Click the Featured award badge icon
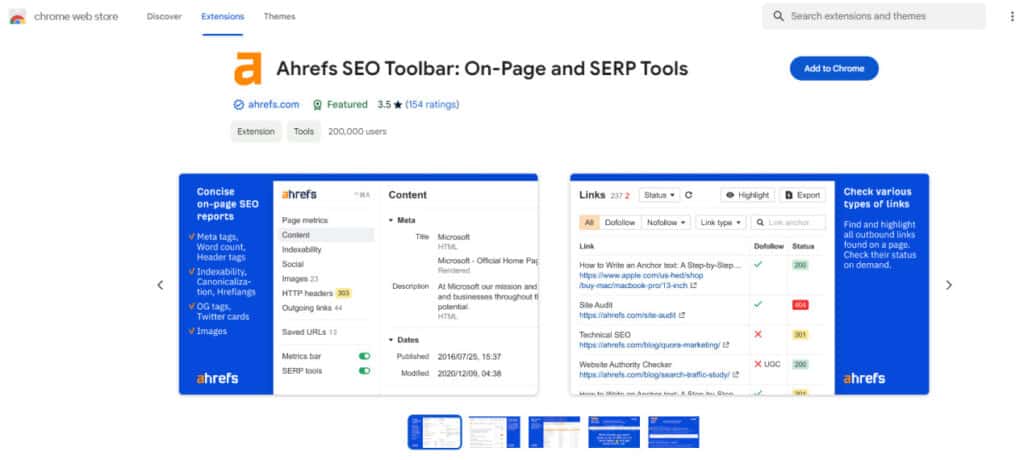The height and width of the screenshot is (460, 1024). (317, 105)
